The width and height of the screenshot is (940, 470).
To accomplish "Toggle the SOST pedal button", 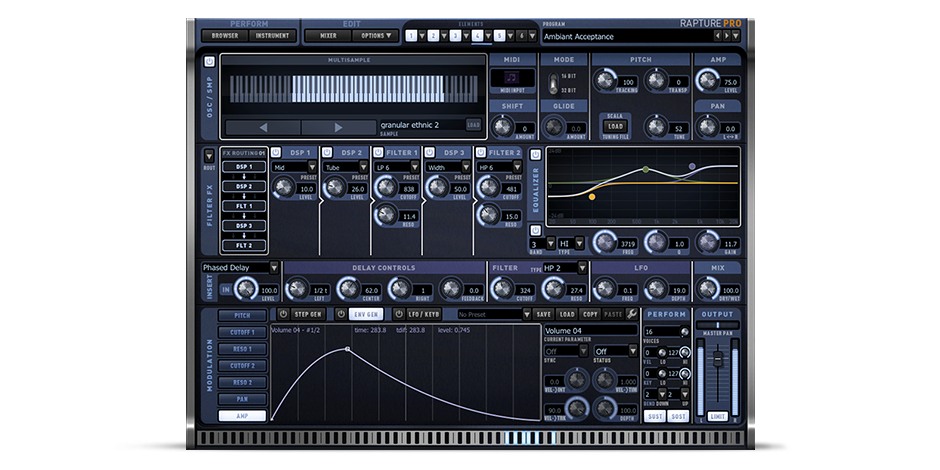I will pyautogui.click(x=678, y=415).
